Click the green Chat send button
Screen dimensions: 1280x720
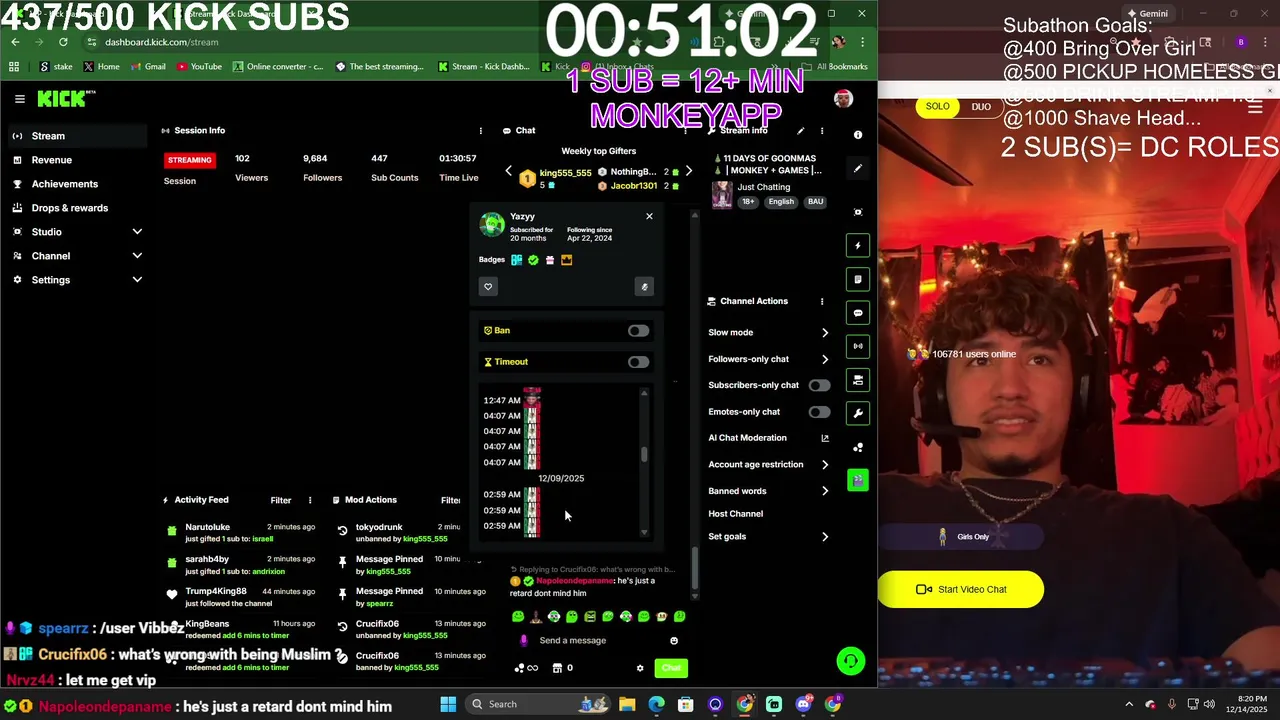671,668
